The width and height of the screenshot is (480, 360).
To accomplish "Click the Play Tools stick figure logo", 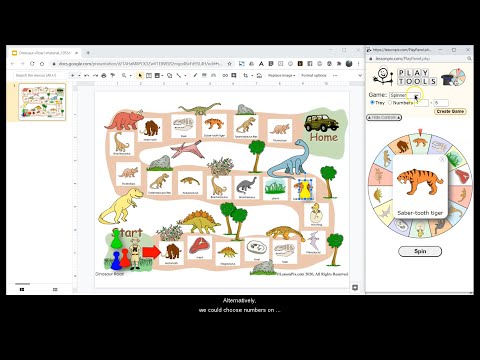I will tap(383, 77).
